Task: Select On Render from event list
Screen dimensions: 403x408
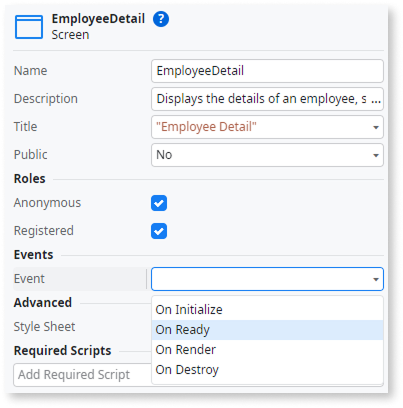Action: coord(267,350)
